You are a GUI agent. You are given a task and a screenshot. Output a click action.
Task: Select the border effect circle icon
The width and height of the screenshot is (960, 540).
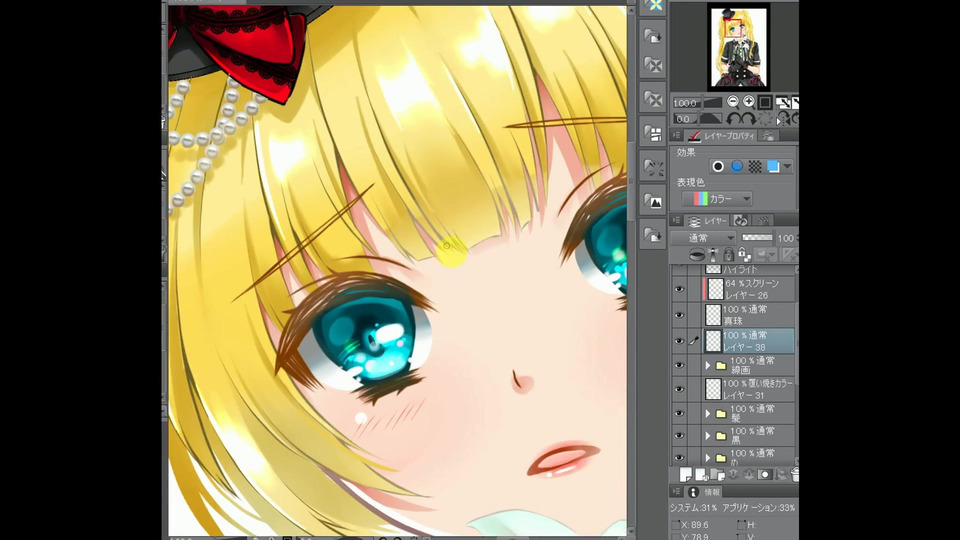(x=717, y=166)
